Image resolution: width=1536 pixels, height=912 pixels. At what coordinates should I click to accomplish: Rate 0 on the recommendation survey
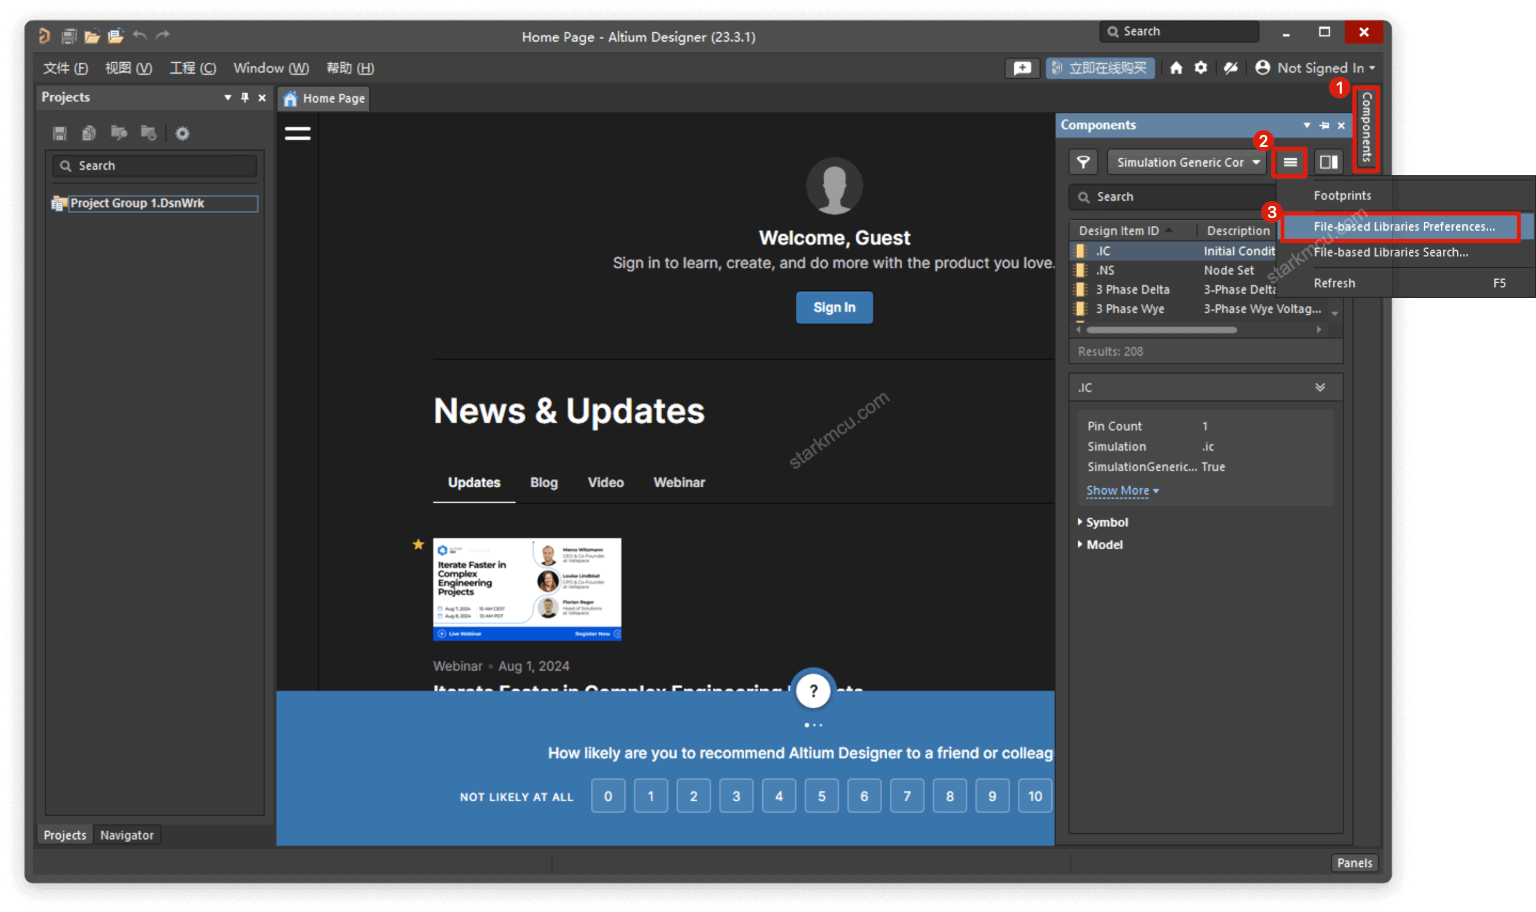[608, 796]
